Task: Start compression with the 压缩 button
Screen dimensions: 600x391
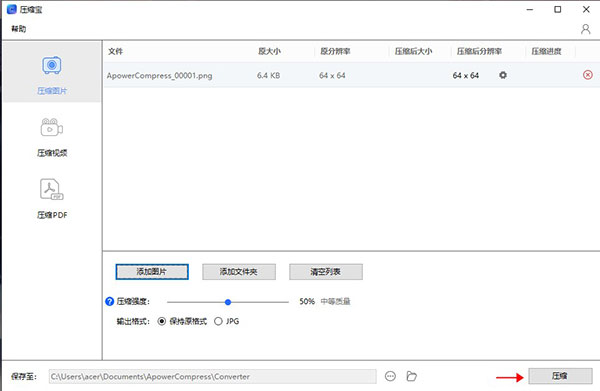Action: tap(560, 376)
